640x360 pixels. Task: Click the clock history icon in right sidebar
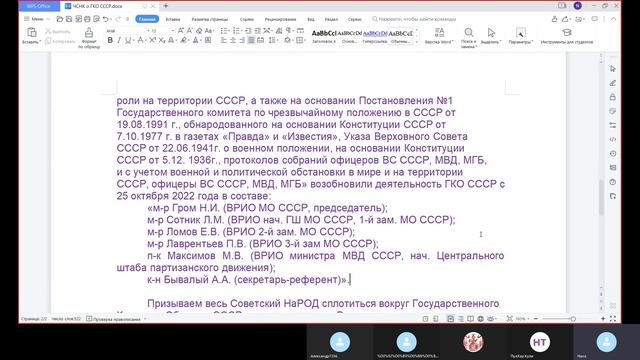tap(613, 153)
